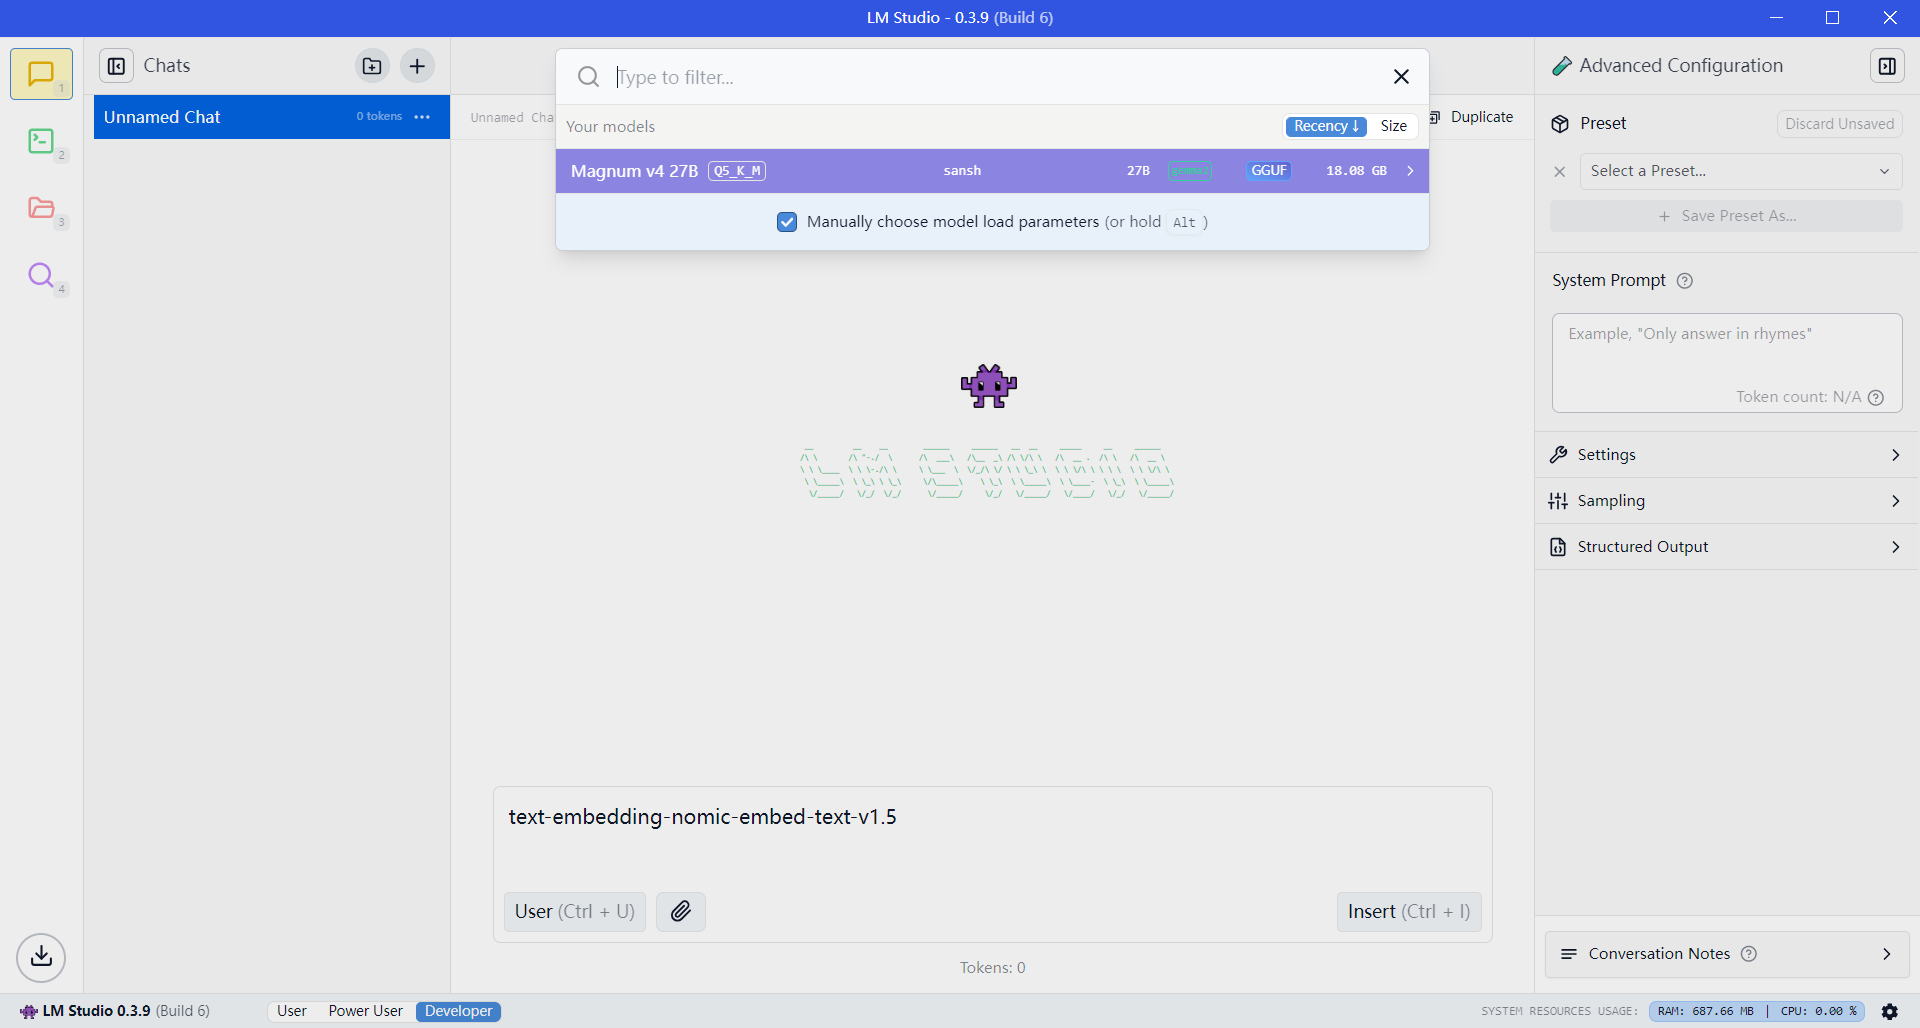Expand Magnum v4 27B row chevron
This screenshot has width=1920, height=1028.
pyautogui.click(x=1410, y=171)
